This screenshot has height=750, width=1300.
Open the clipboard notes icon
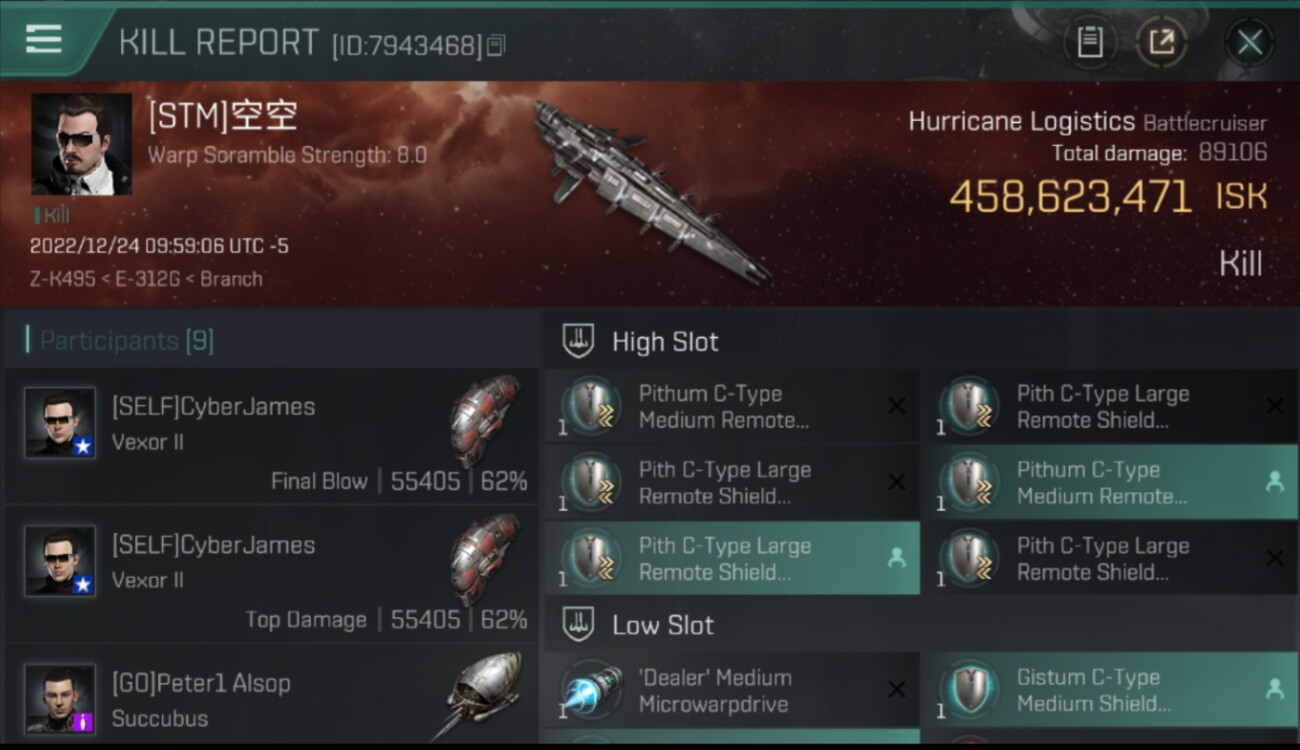(x=1089, y=43)
